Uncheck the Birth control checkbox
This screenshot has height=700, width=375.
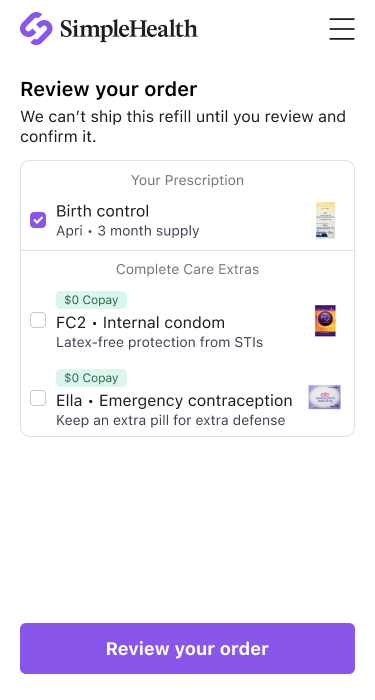click(x=38, y=220)
